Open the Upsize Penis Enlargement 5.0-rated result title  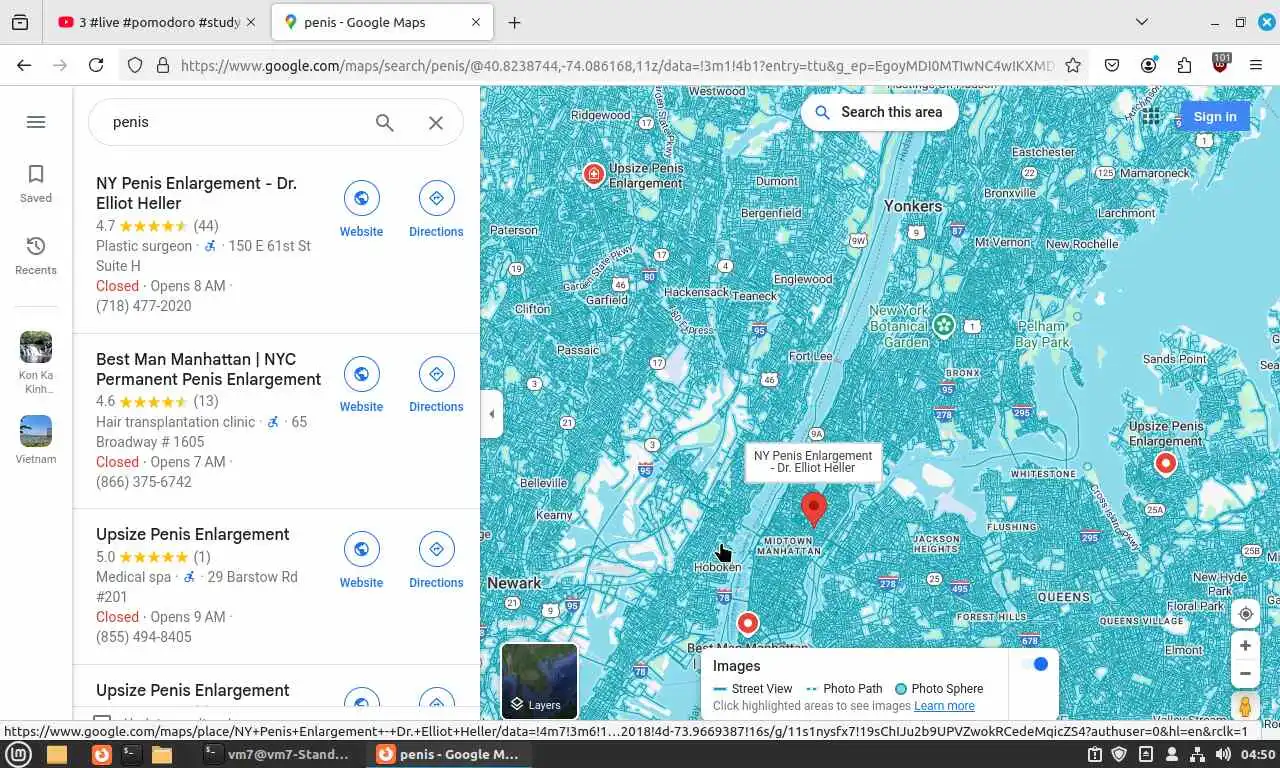pyautogui.click(x=193, y=534)
